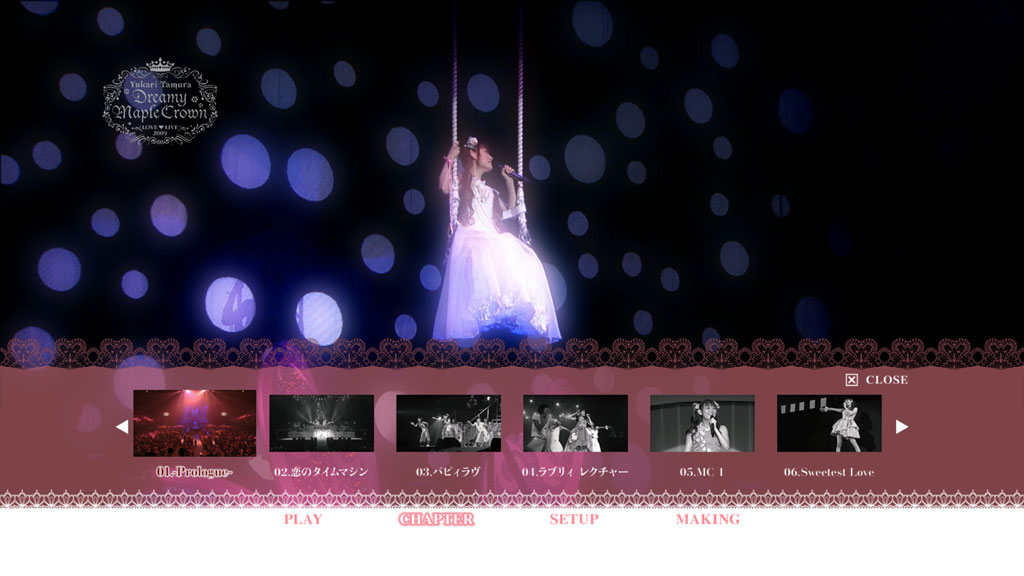Go to the MAKING menu item

[x=708, y=520]
